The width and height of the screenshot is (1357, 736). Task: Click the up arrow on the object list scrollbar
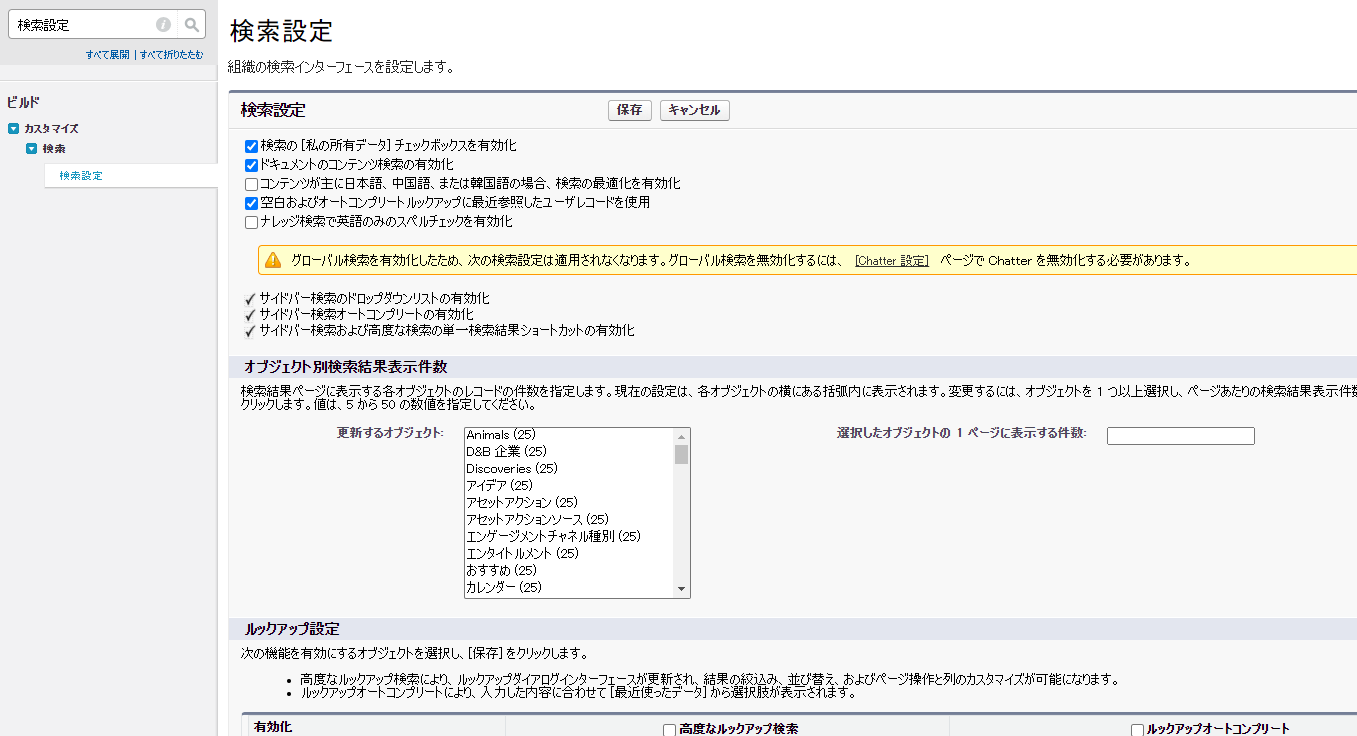[682, 435]
